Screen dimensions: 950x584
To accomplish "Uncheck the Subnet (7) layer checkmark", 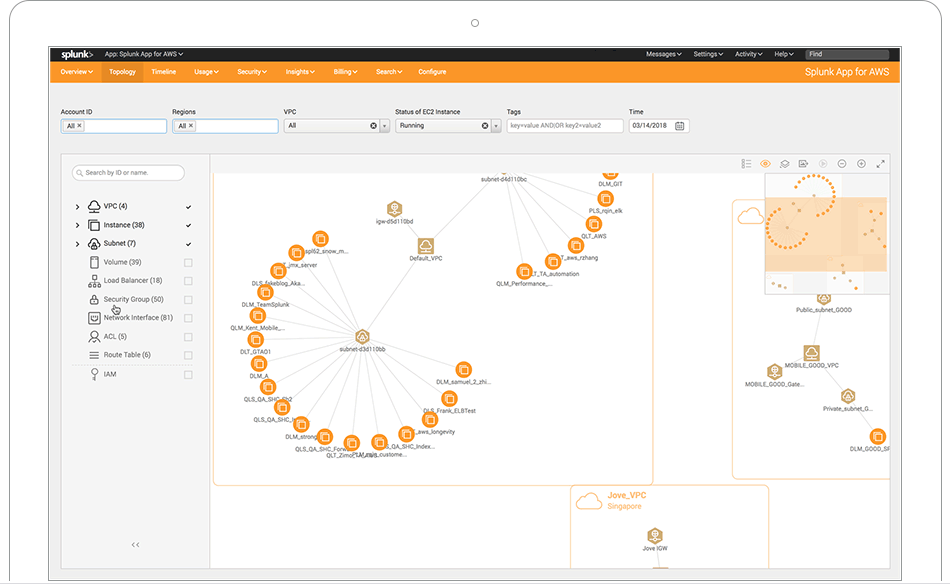I will [x=188, y=244].
